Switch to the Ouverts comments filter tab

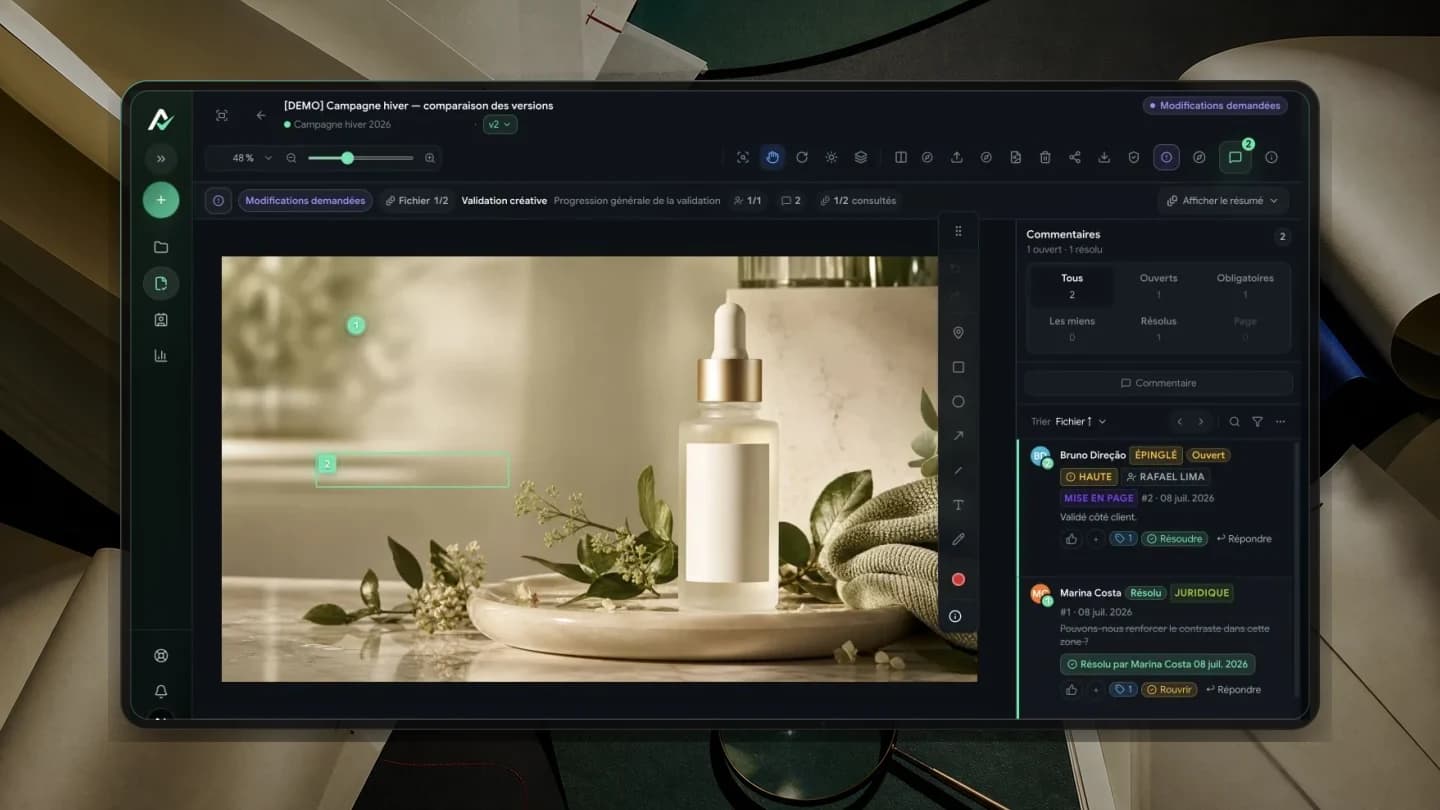click(x=1158, y=286)
